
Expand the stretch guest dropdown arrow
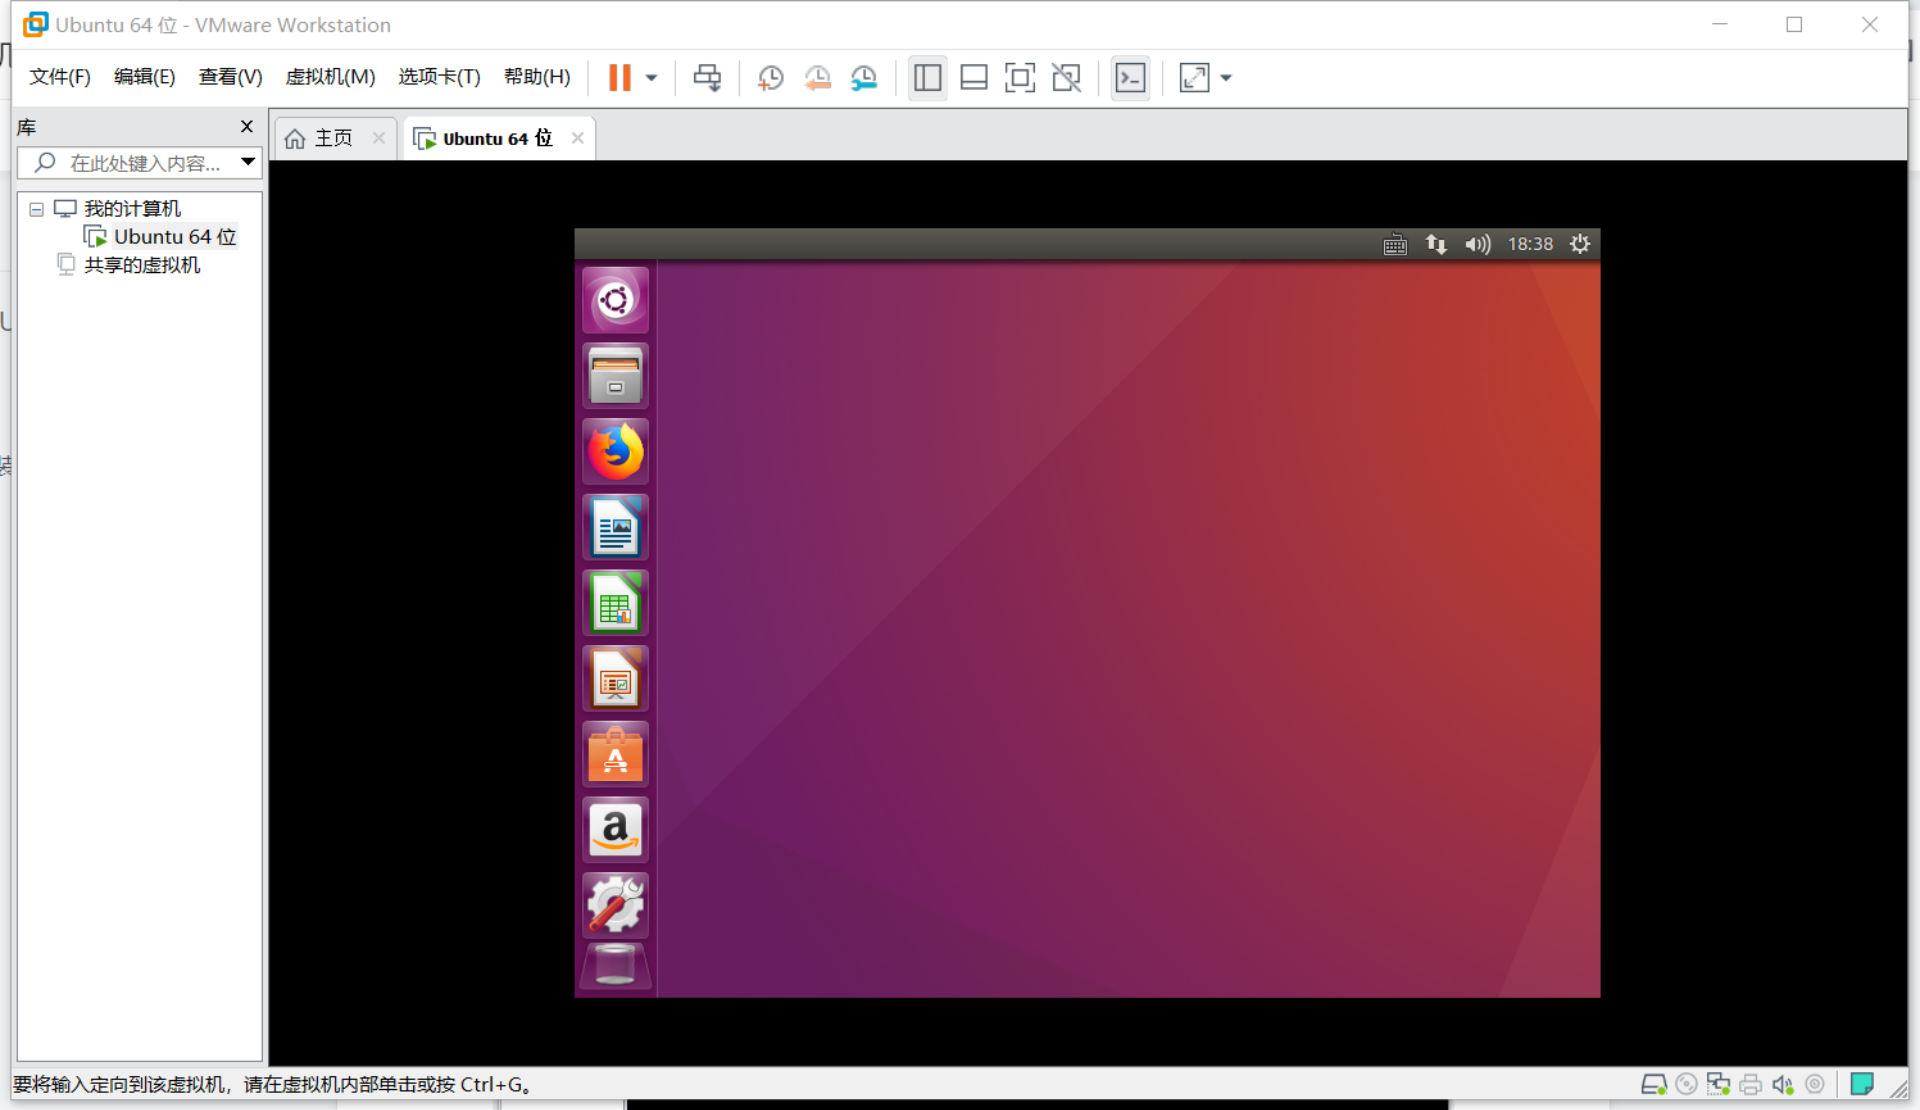tap(1226, 78)
